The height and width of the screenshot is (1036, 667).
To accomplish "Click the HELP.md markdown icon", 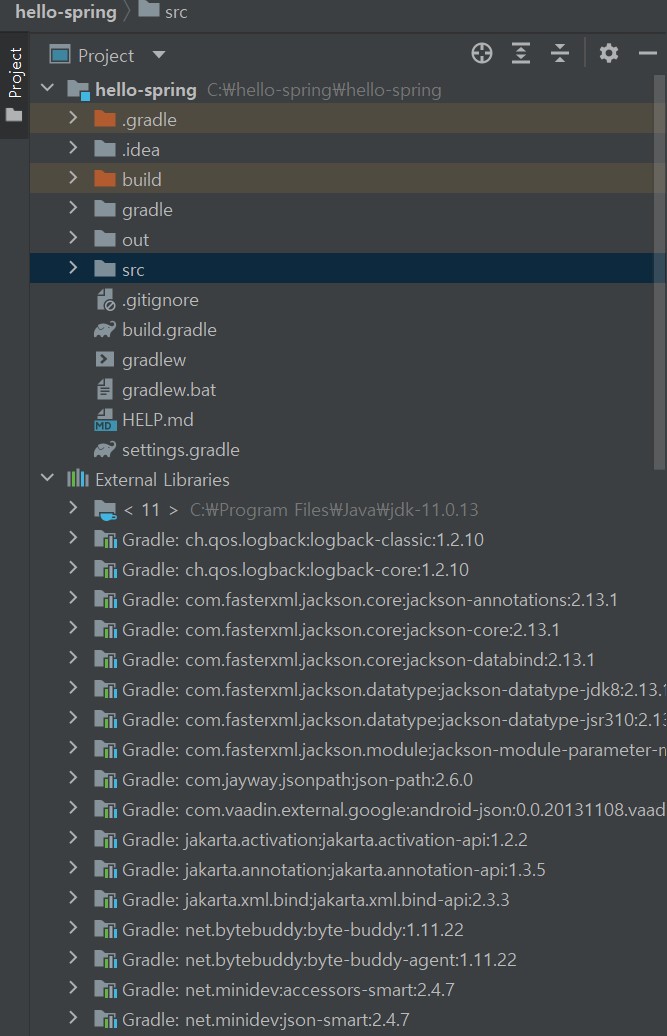I will pos(106,420).
